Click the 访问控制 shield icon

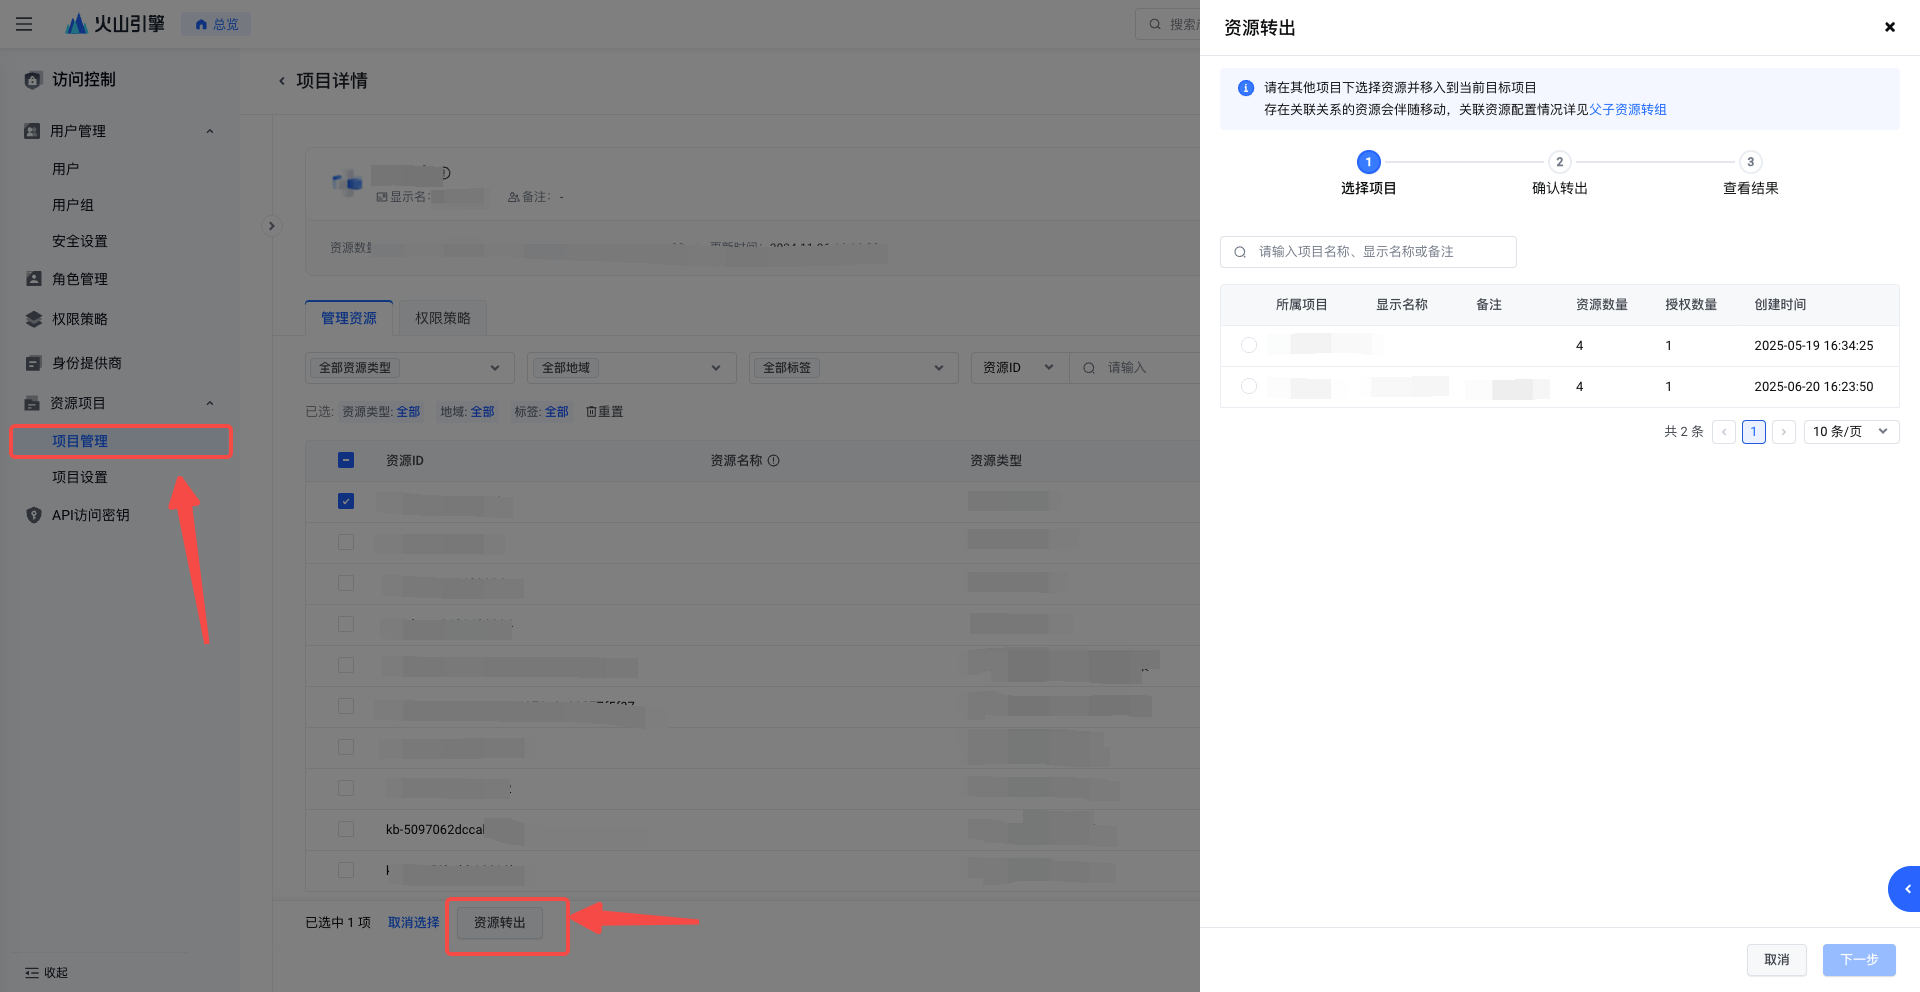[33, 80]
